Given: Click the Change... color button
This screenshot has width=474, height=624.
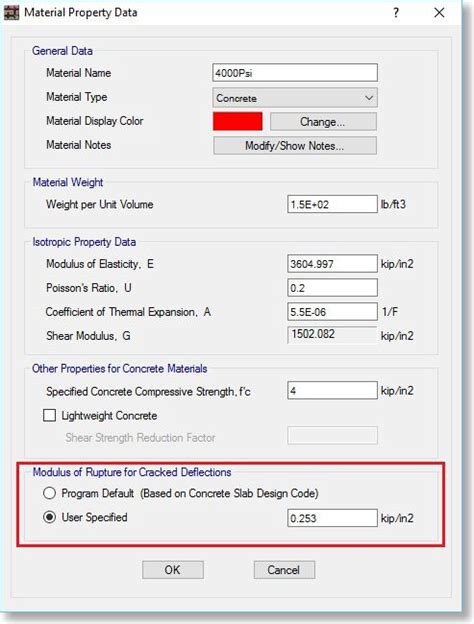Looking at the screenshot, I should click(x=323, y=121).
